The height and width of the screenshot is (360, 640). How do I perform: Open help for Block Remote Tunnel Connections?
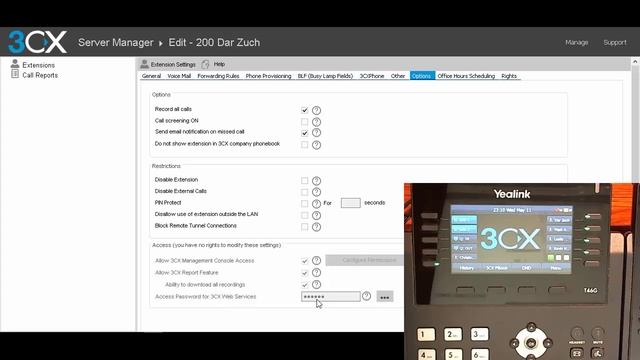tap(316, 227)
